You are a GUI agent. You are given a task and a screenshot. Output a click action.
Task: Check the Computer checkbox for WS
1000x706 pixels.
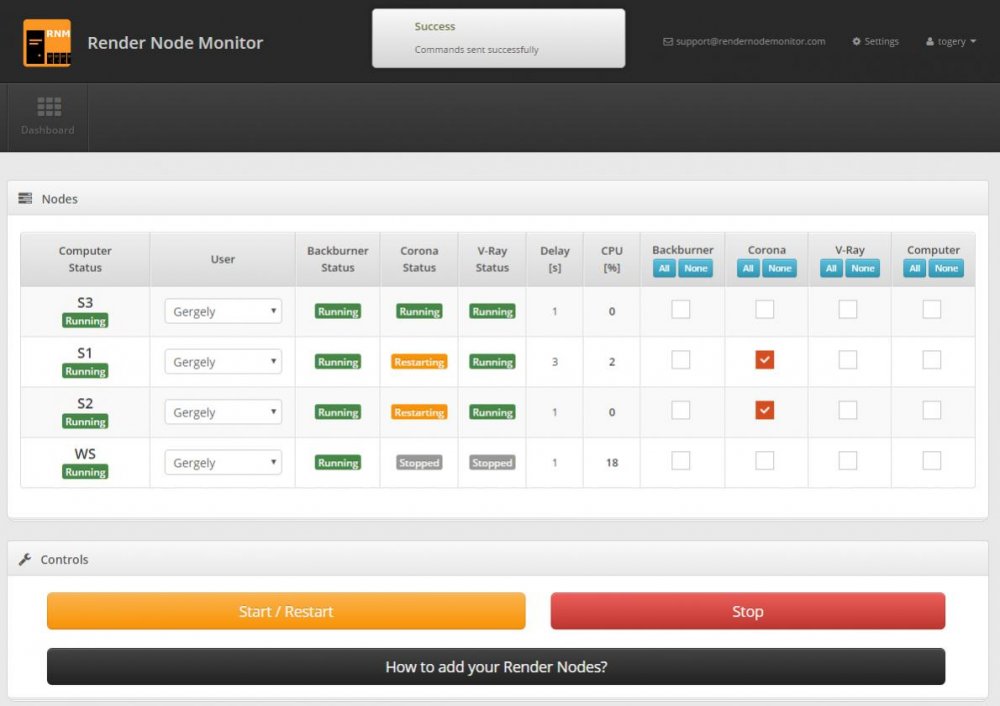click(932, 461)
